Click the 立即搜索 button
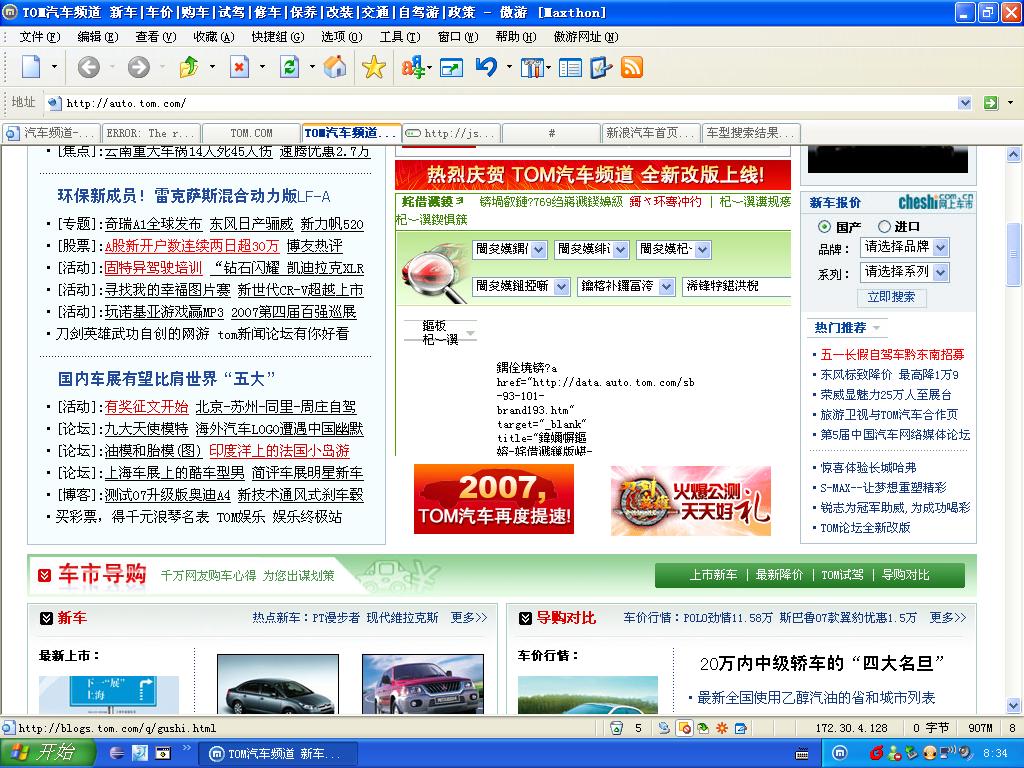The width and height of the screenshot is (1024, 768). [891, 297]
